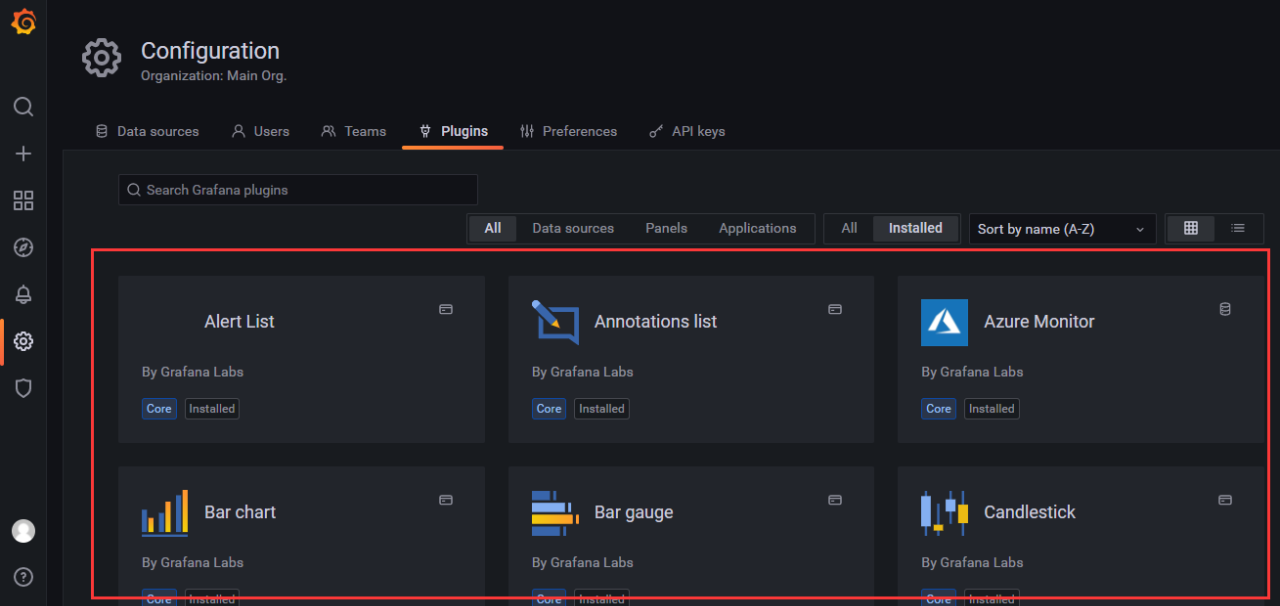Screen dimensions: 1280x606
Task: Click panel type icon on Alert List card
Action: click(446, 310)
